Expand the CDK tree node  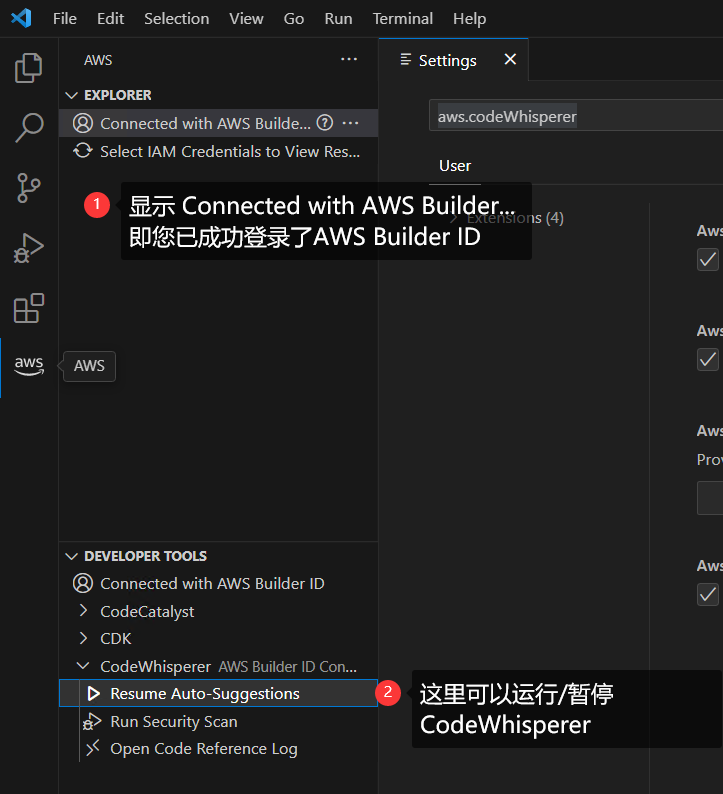(x=84, y=638)
